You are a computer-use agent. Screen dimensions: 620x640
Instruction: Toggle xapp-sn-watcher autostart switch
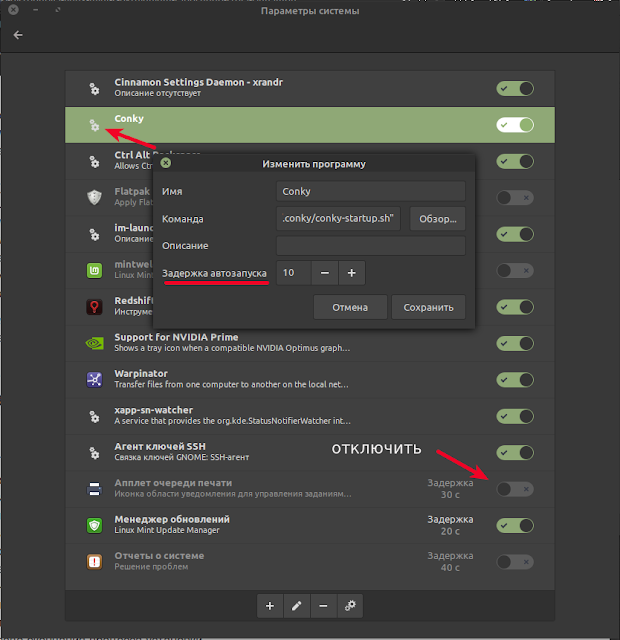click(x=515, y=416)
